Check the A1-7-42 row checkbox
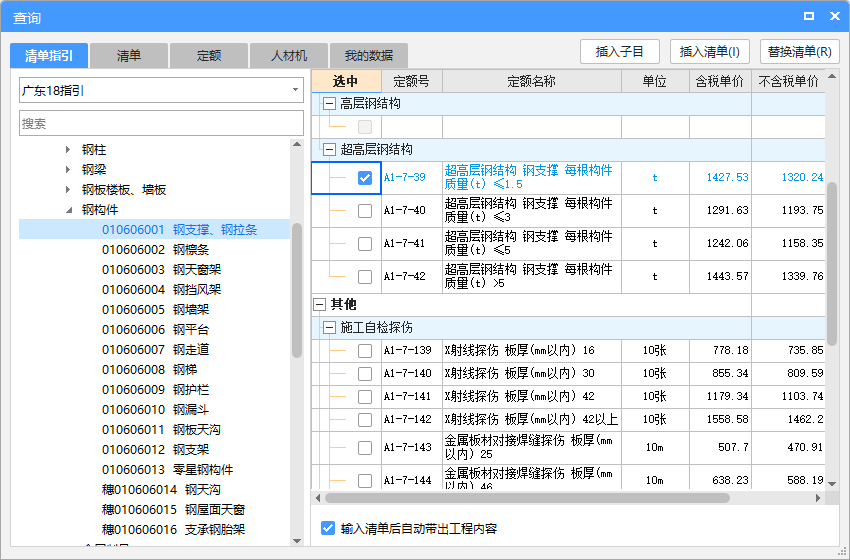Viewport: 850px width, 560px height. click(365, 277)
